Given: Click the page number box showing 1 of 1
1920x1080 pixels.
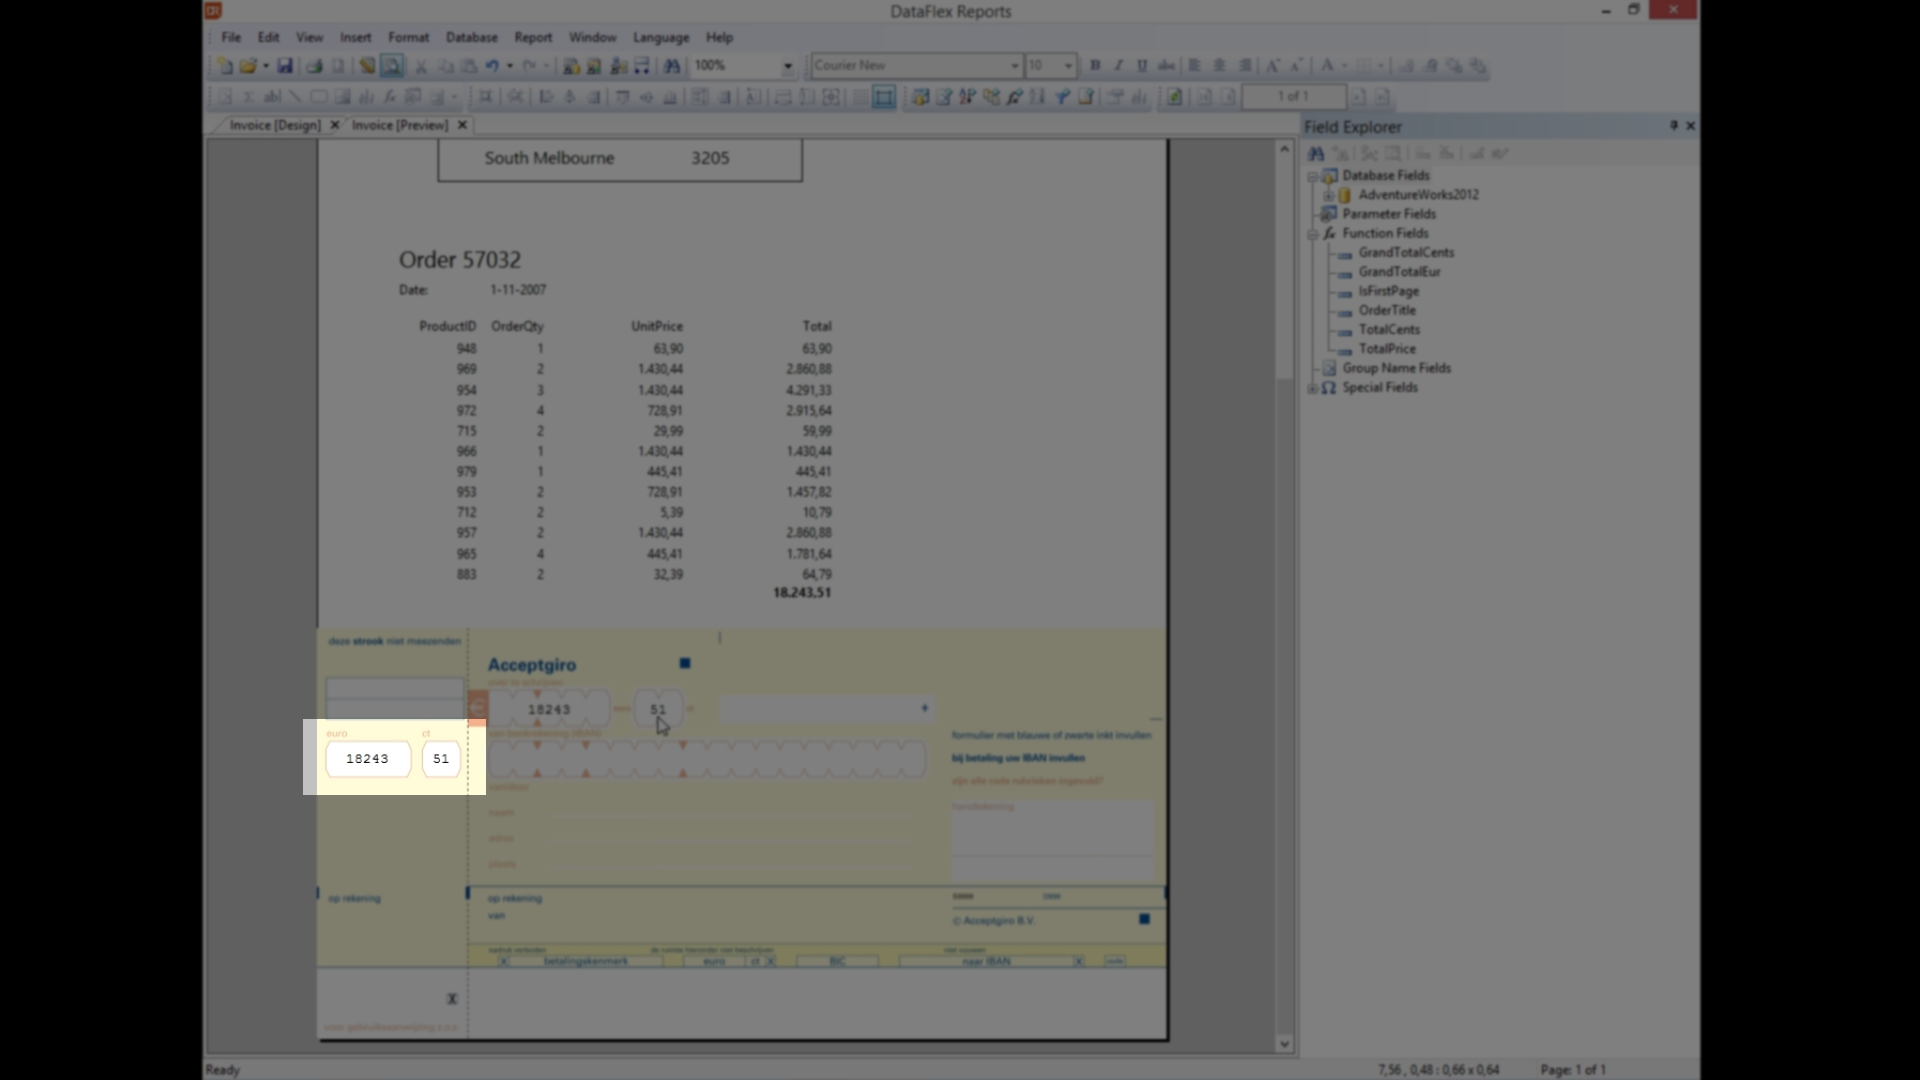Looking at the screenshot, I should [x=1293, y=97].
